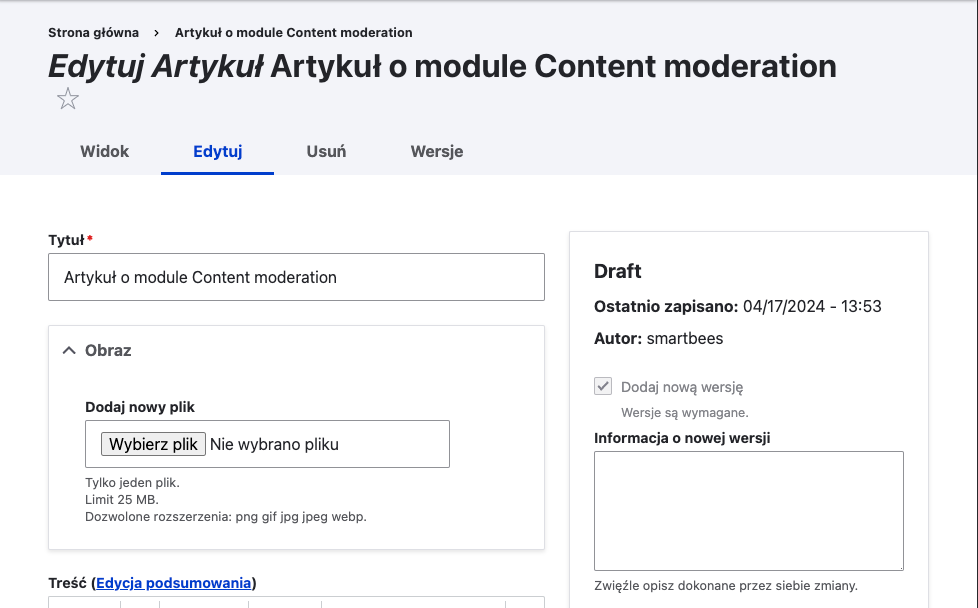Focus the Tytuł text field
This screenshot has width=978, height=608.
coord(296,277)
